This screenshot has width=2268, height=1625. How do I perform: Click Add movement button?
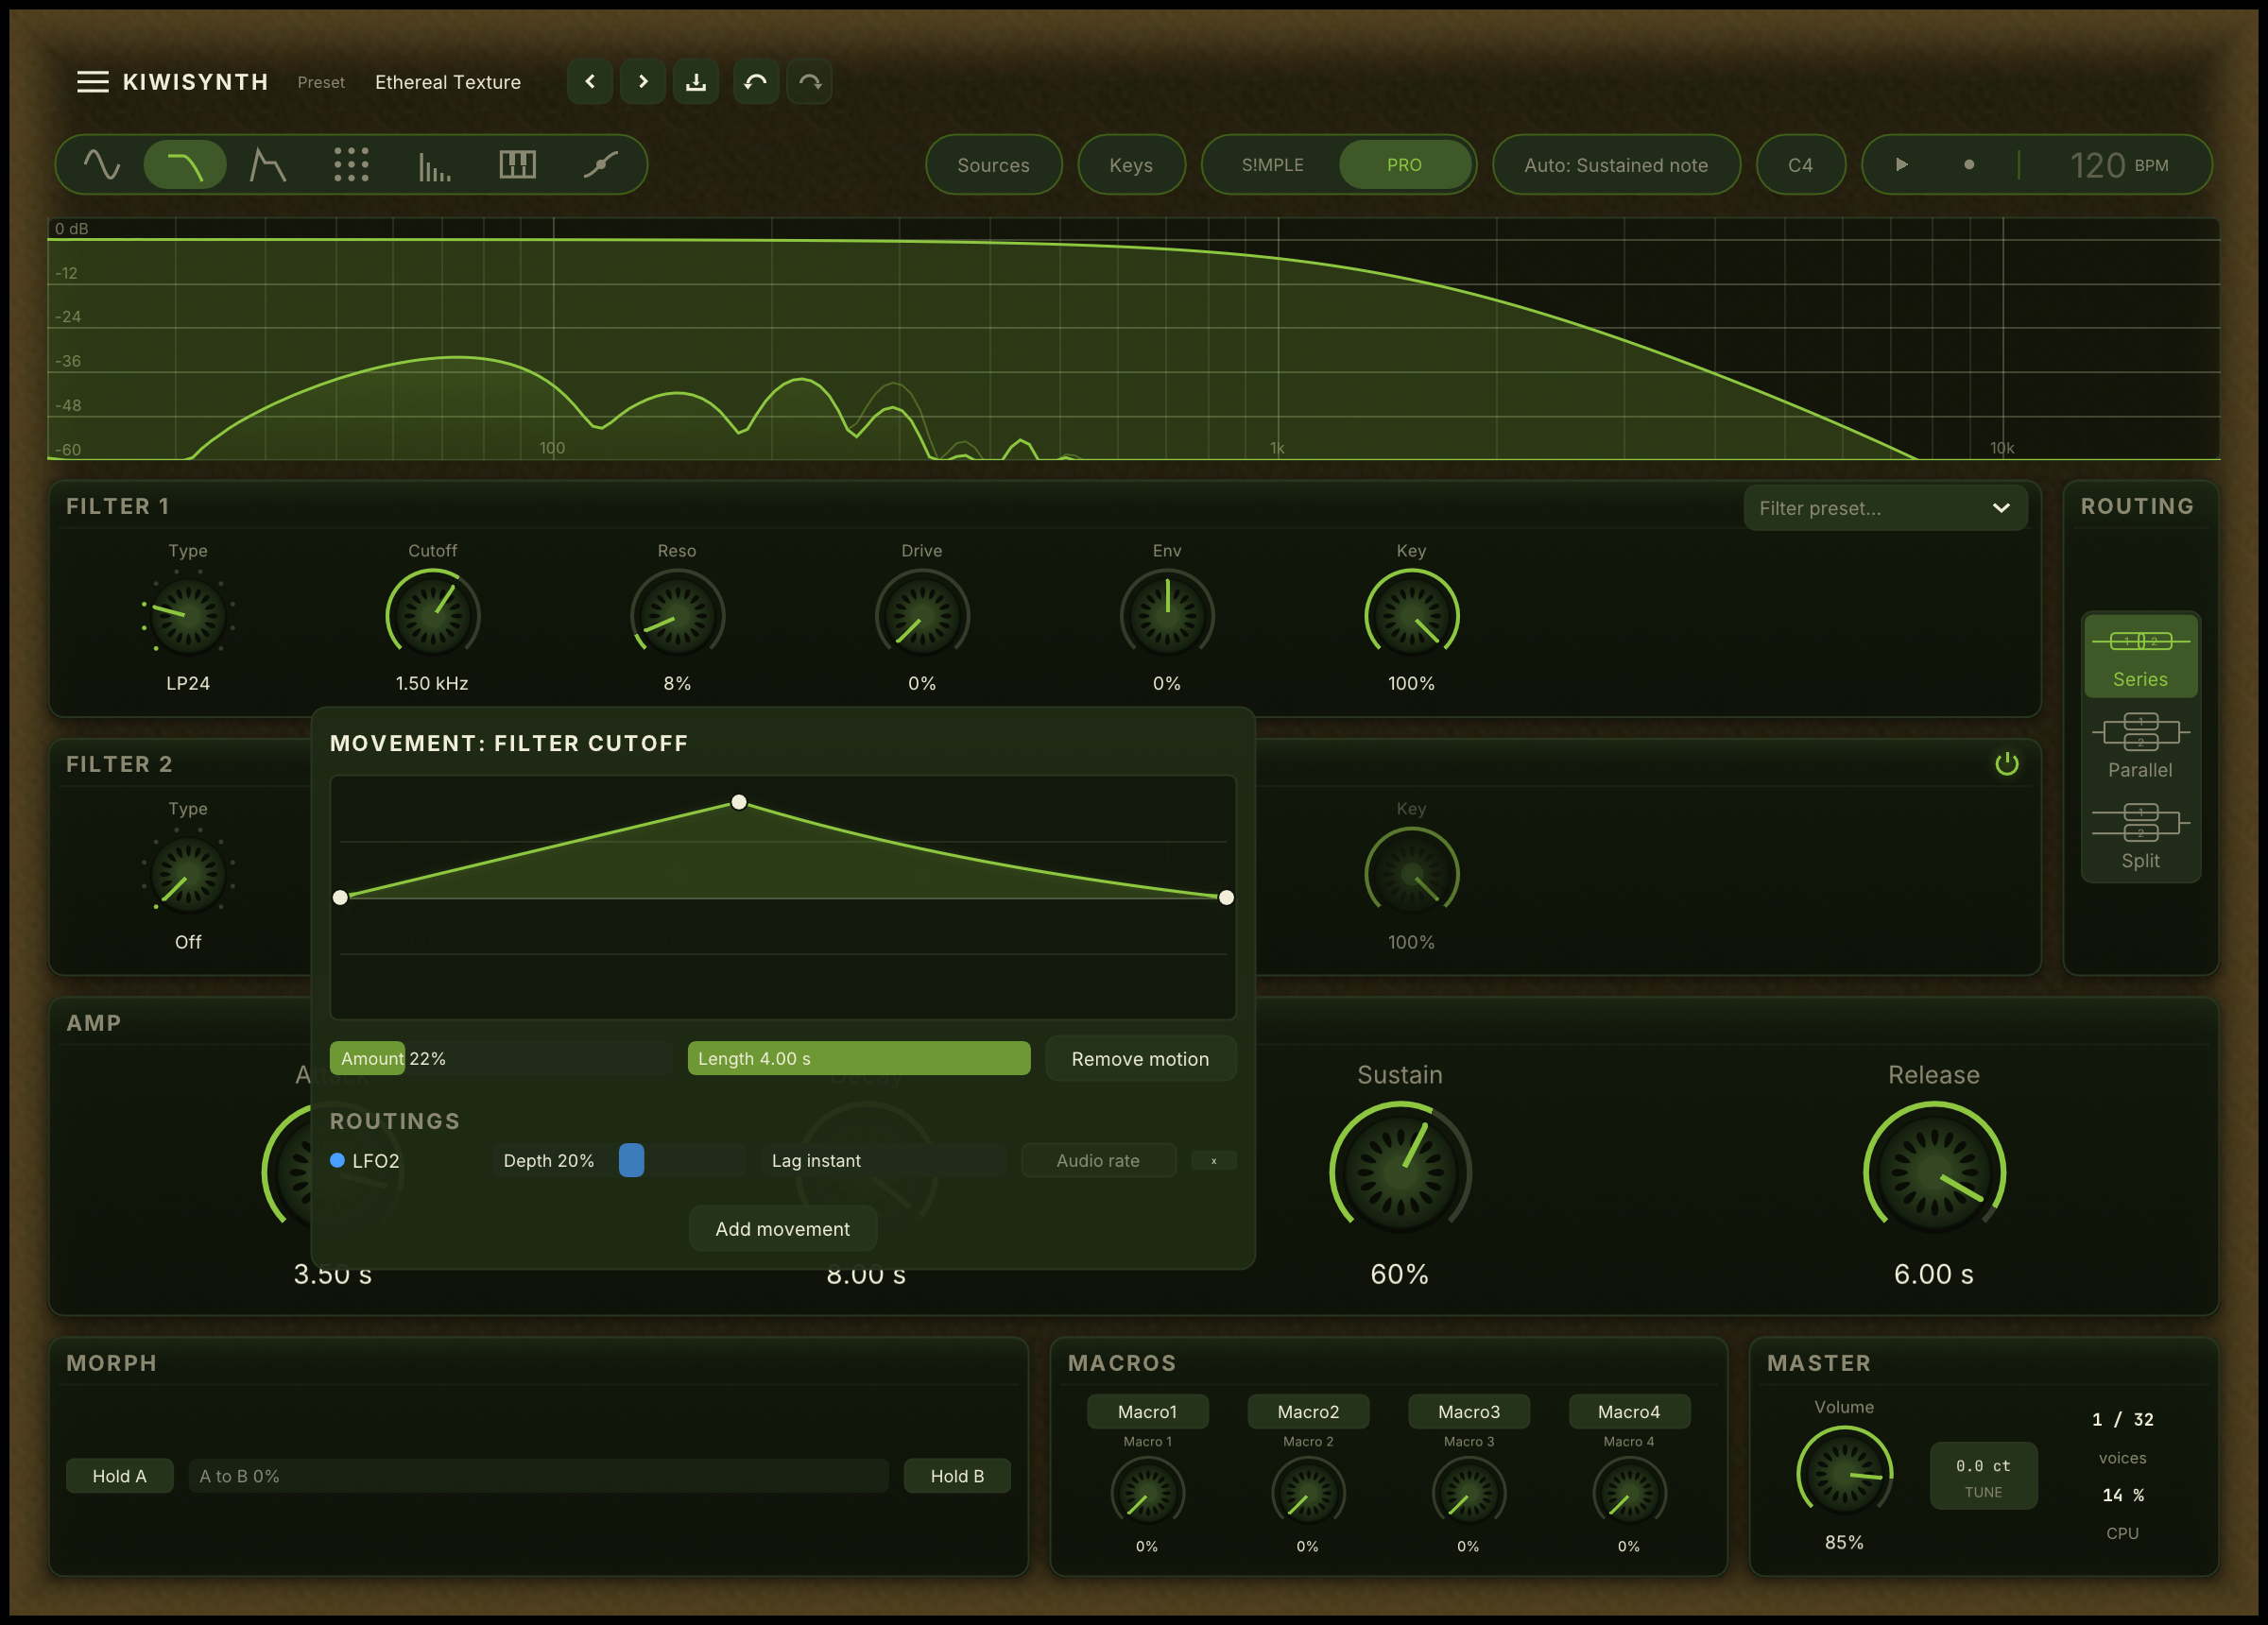coord(783,1229)
